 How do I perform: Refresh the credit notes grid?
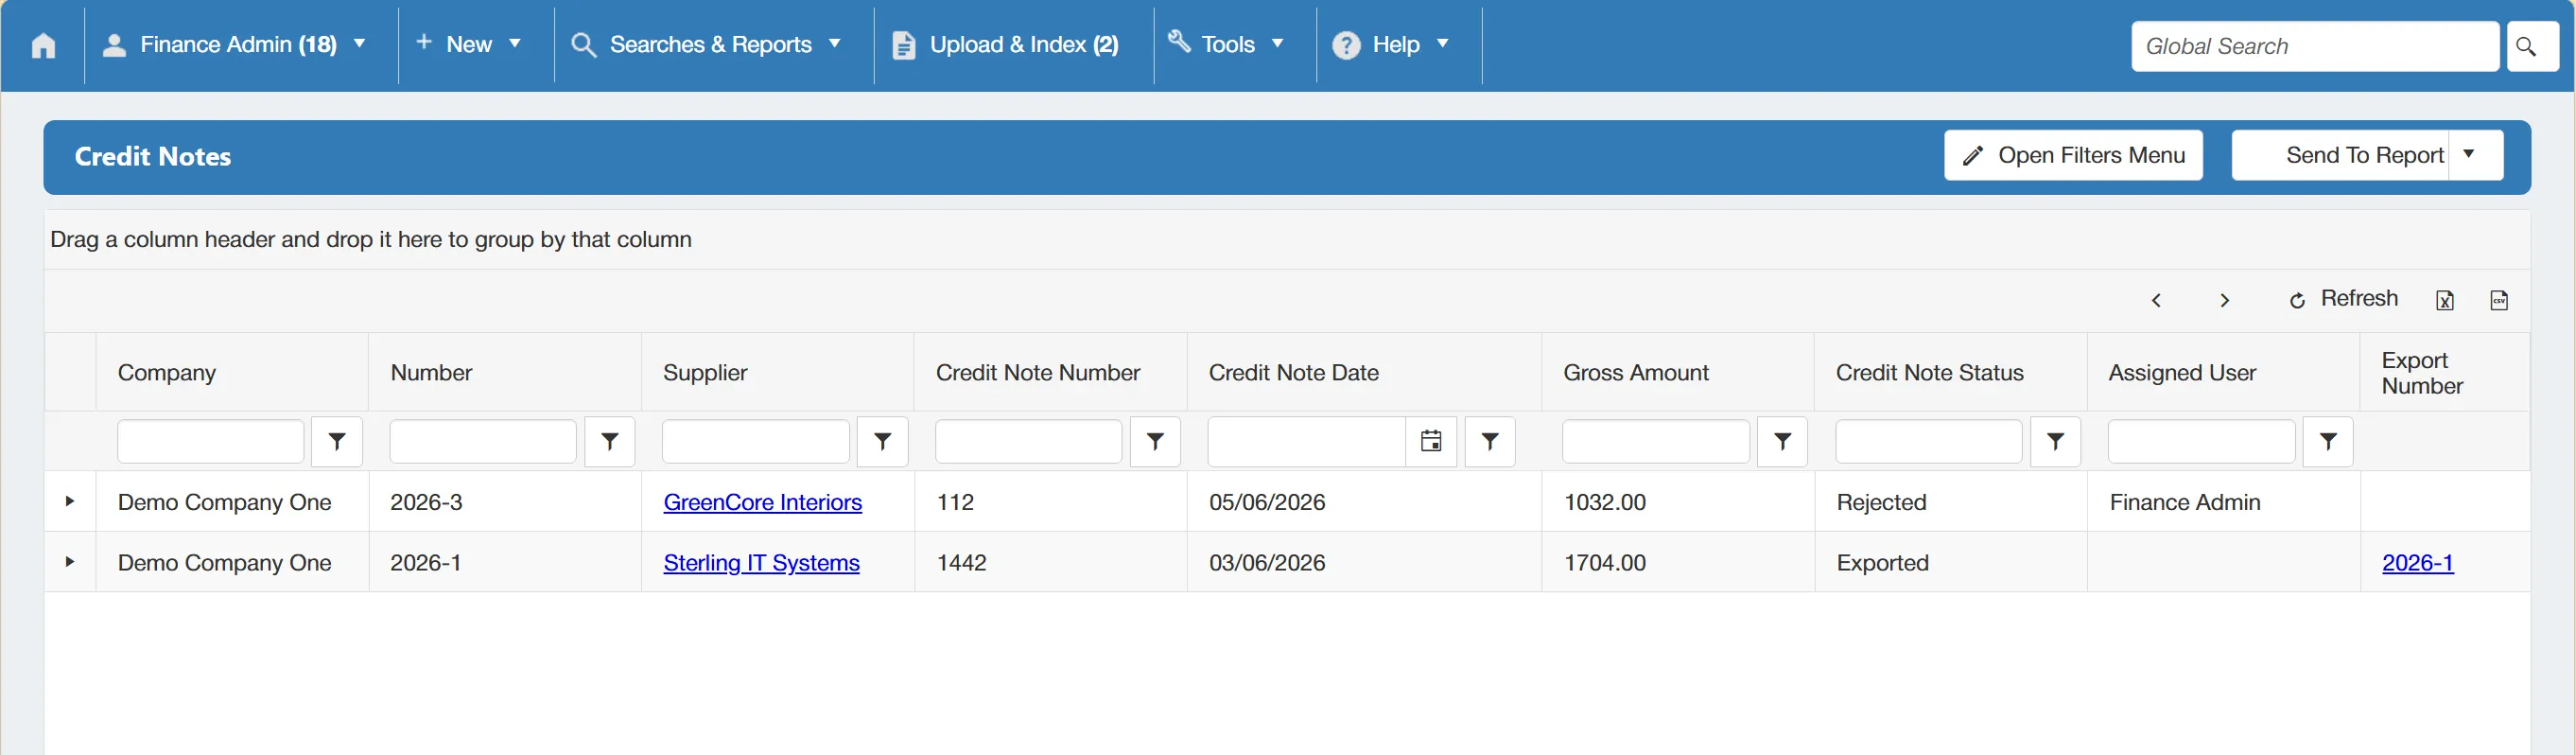[2343, 299]
